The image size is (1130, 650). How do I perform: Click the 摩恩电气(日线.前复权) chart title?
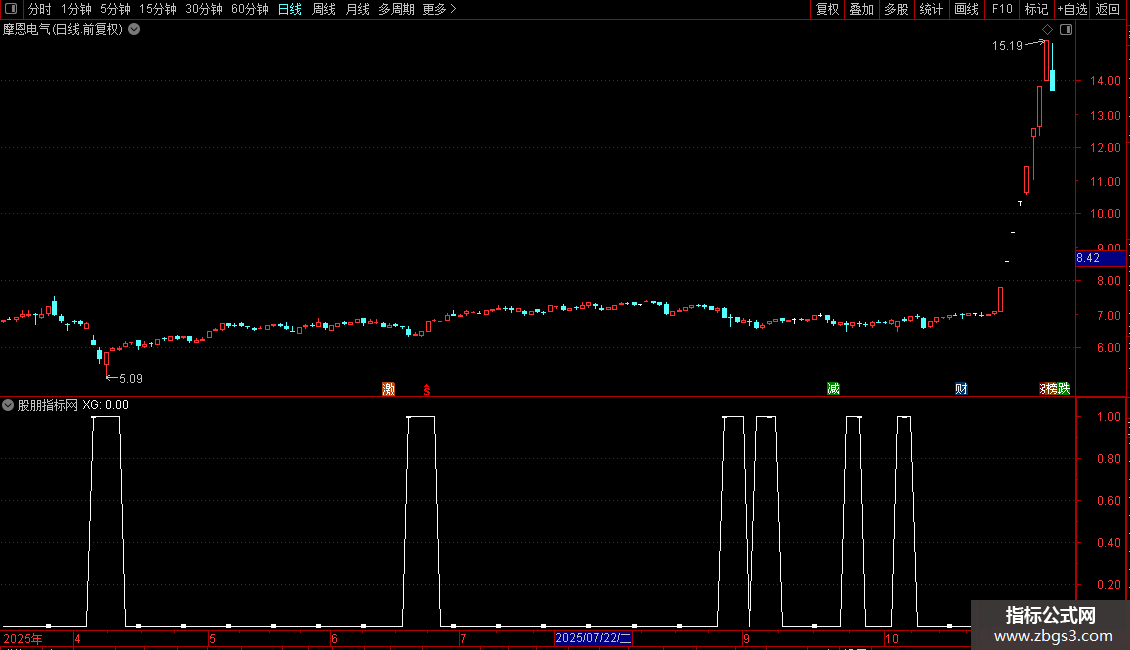point(63,30)
